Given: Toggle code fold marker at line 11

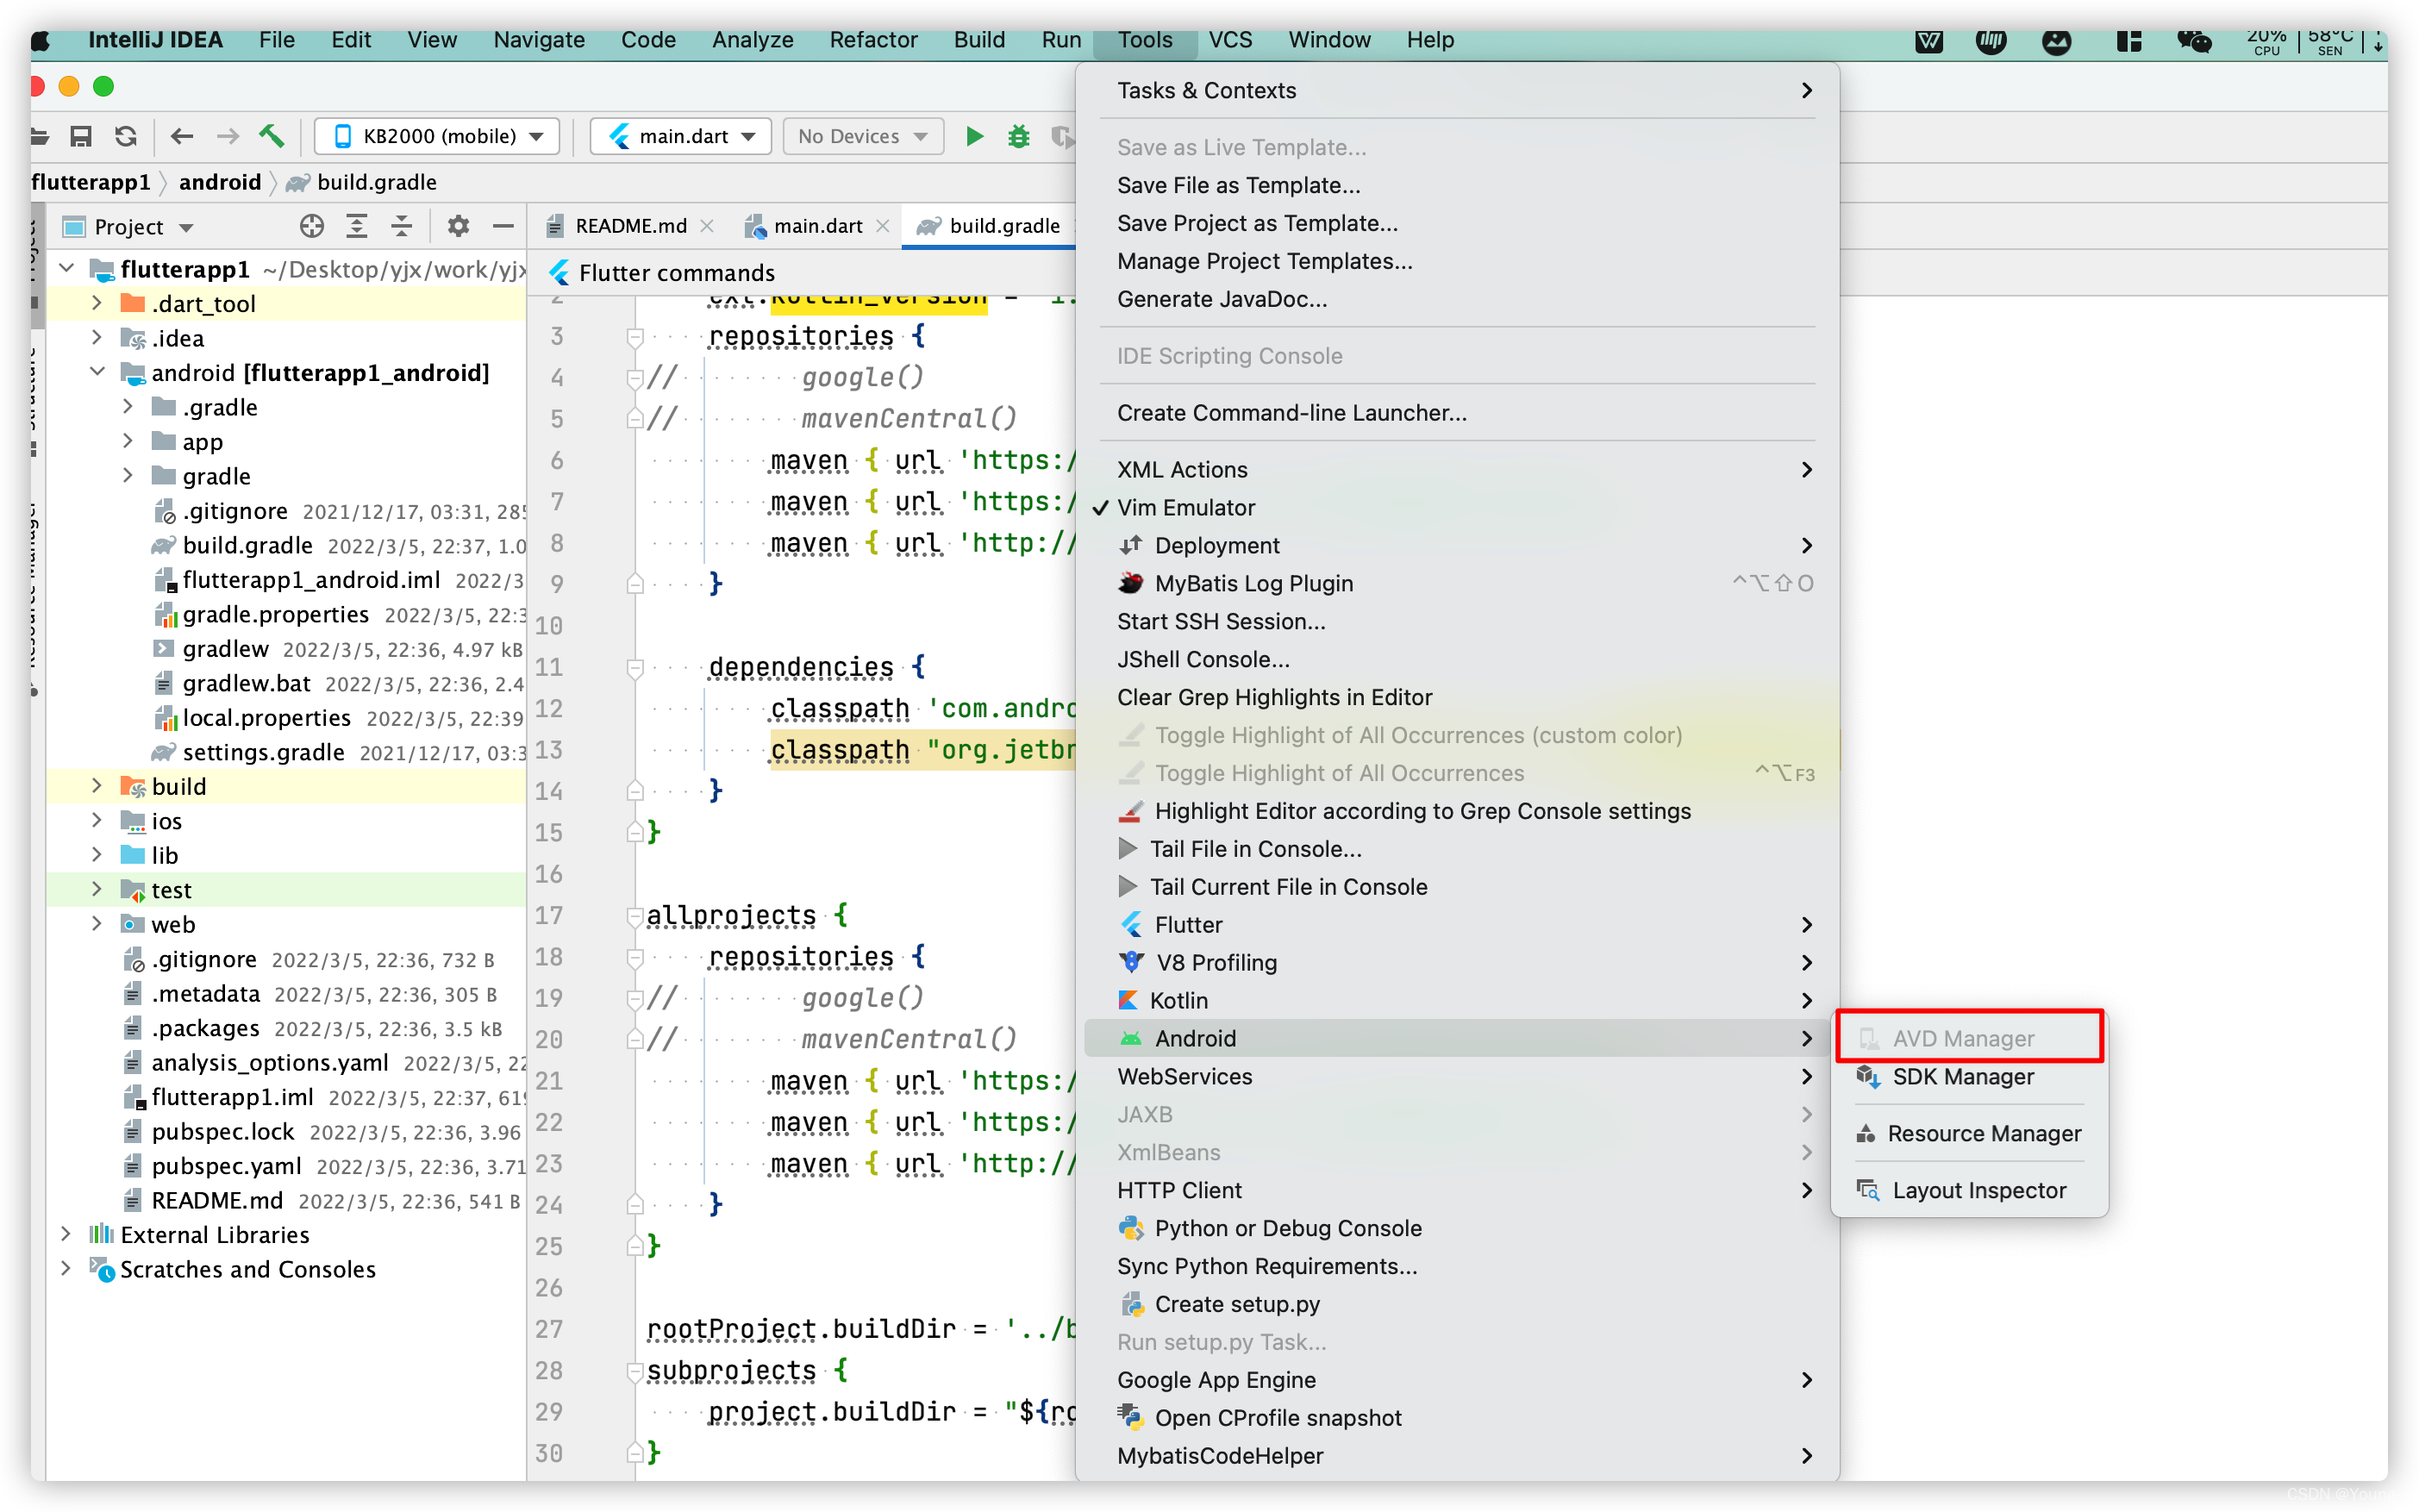Looking at the screenshot, I should pos(635,667).
